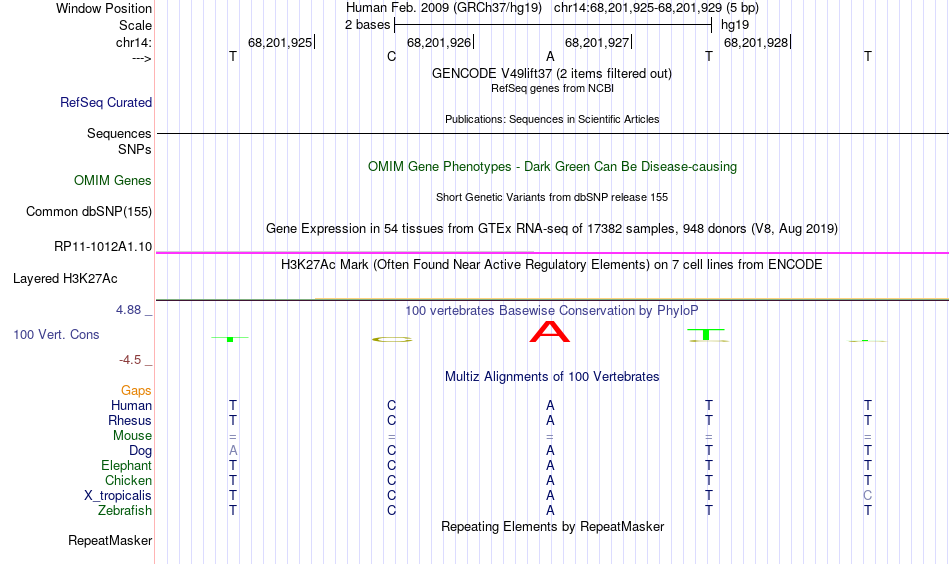Click the Window Position label

click(104, 8)
